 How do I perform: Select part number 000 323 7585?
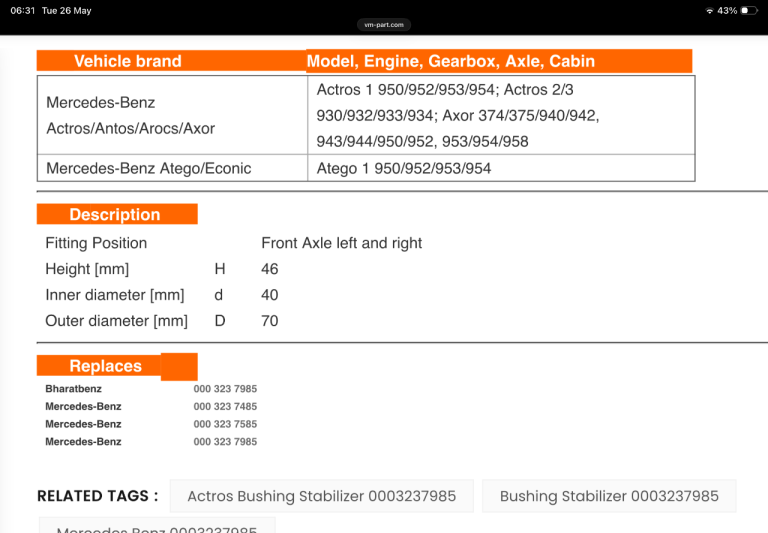tap(225, 424)
